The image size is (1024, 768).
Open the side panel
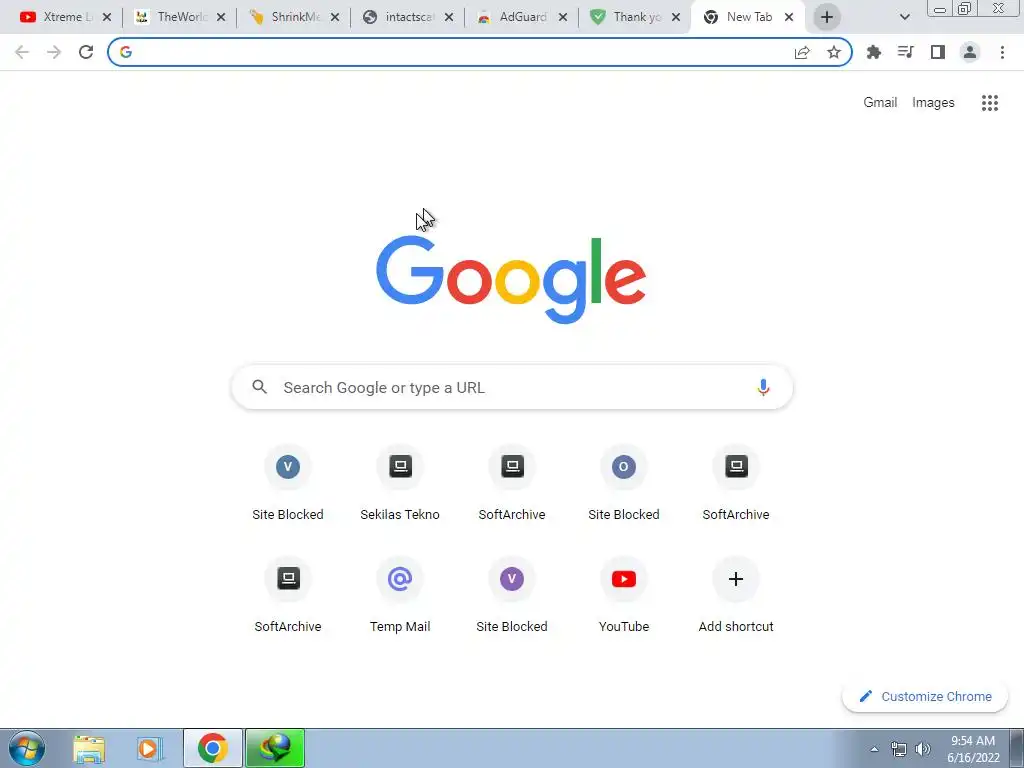[x=938, y=52]
